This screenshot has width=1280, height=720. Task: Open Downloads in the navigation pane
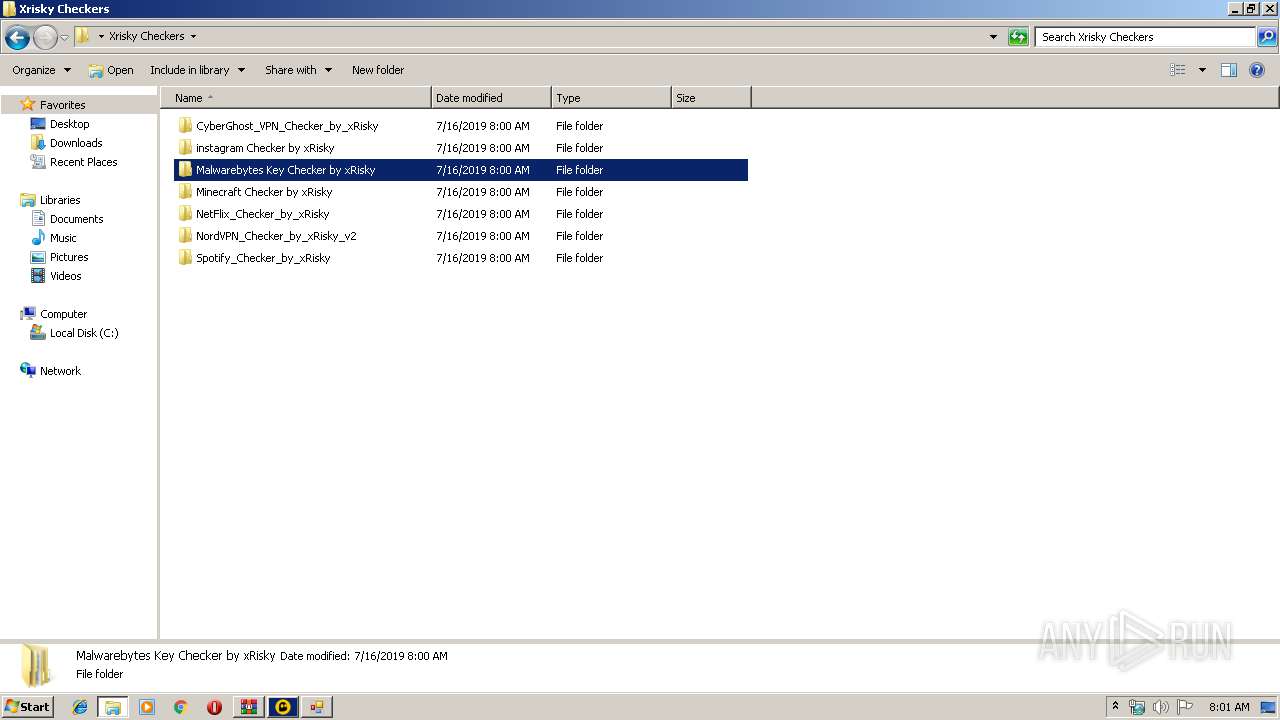76,143
